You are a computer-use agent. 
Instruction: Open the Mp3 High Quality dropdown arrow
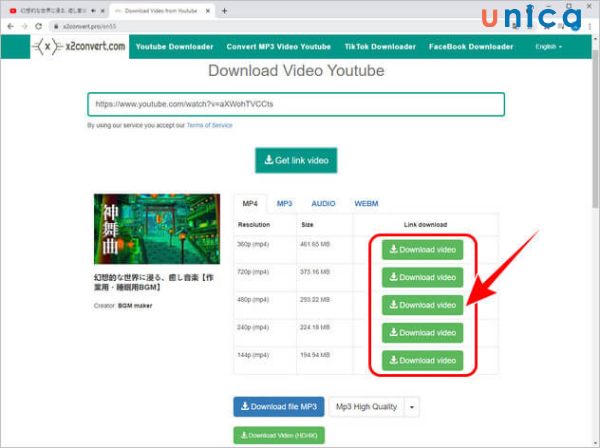coord(412,407)
